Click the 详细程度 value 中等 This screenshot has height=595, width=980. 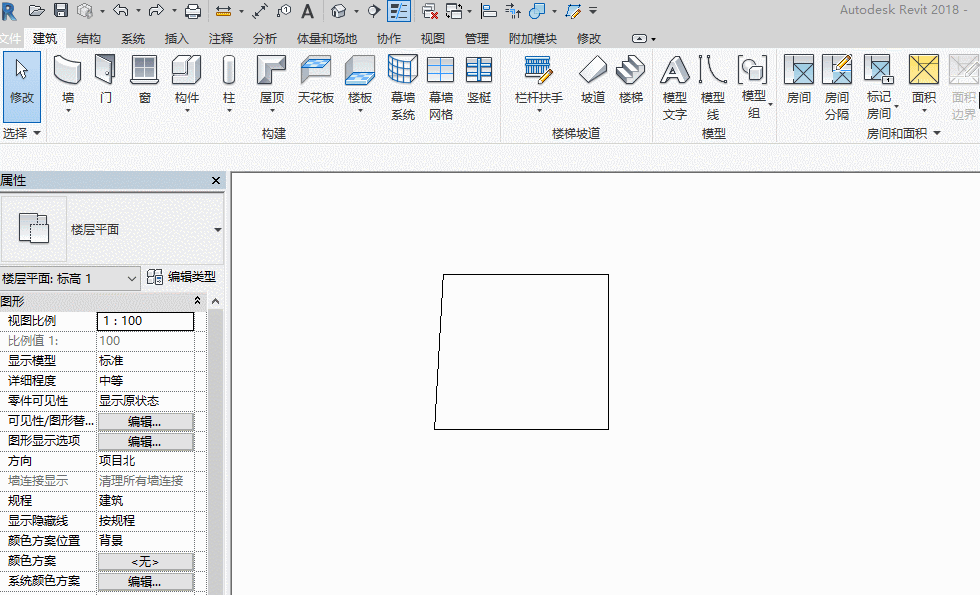point(145,381)
